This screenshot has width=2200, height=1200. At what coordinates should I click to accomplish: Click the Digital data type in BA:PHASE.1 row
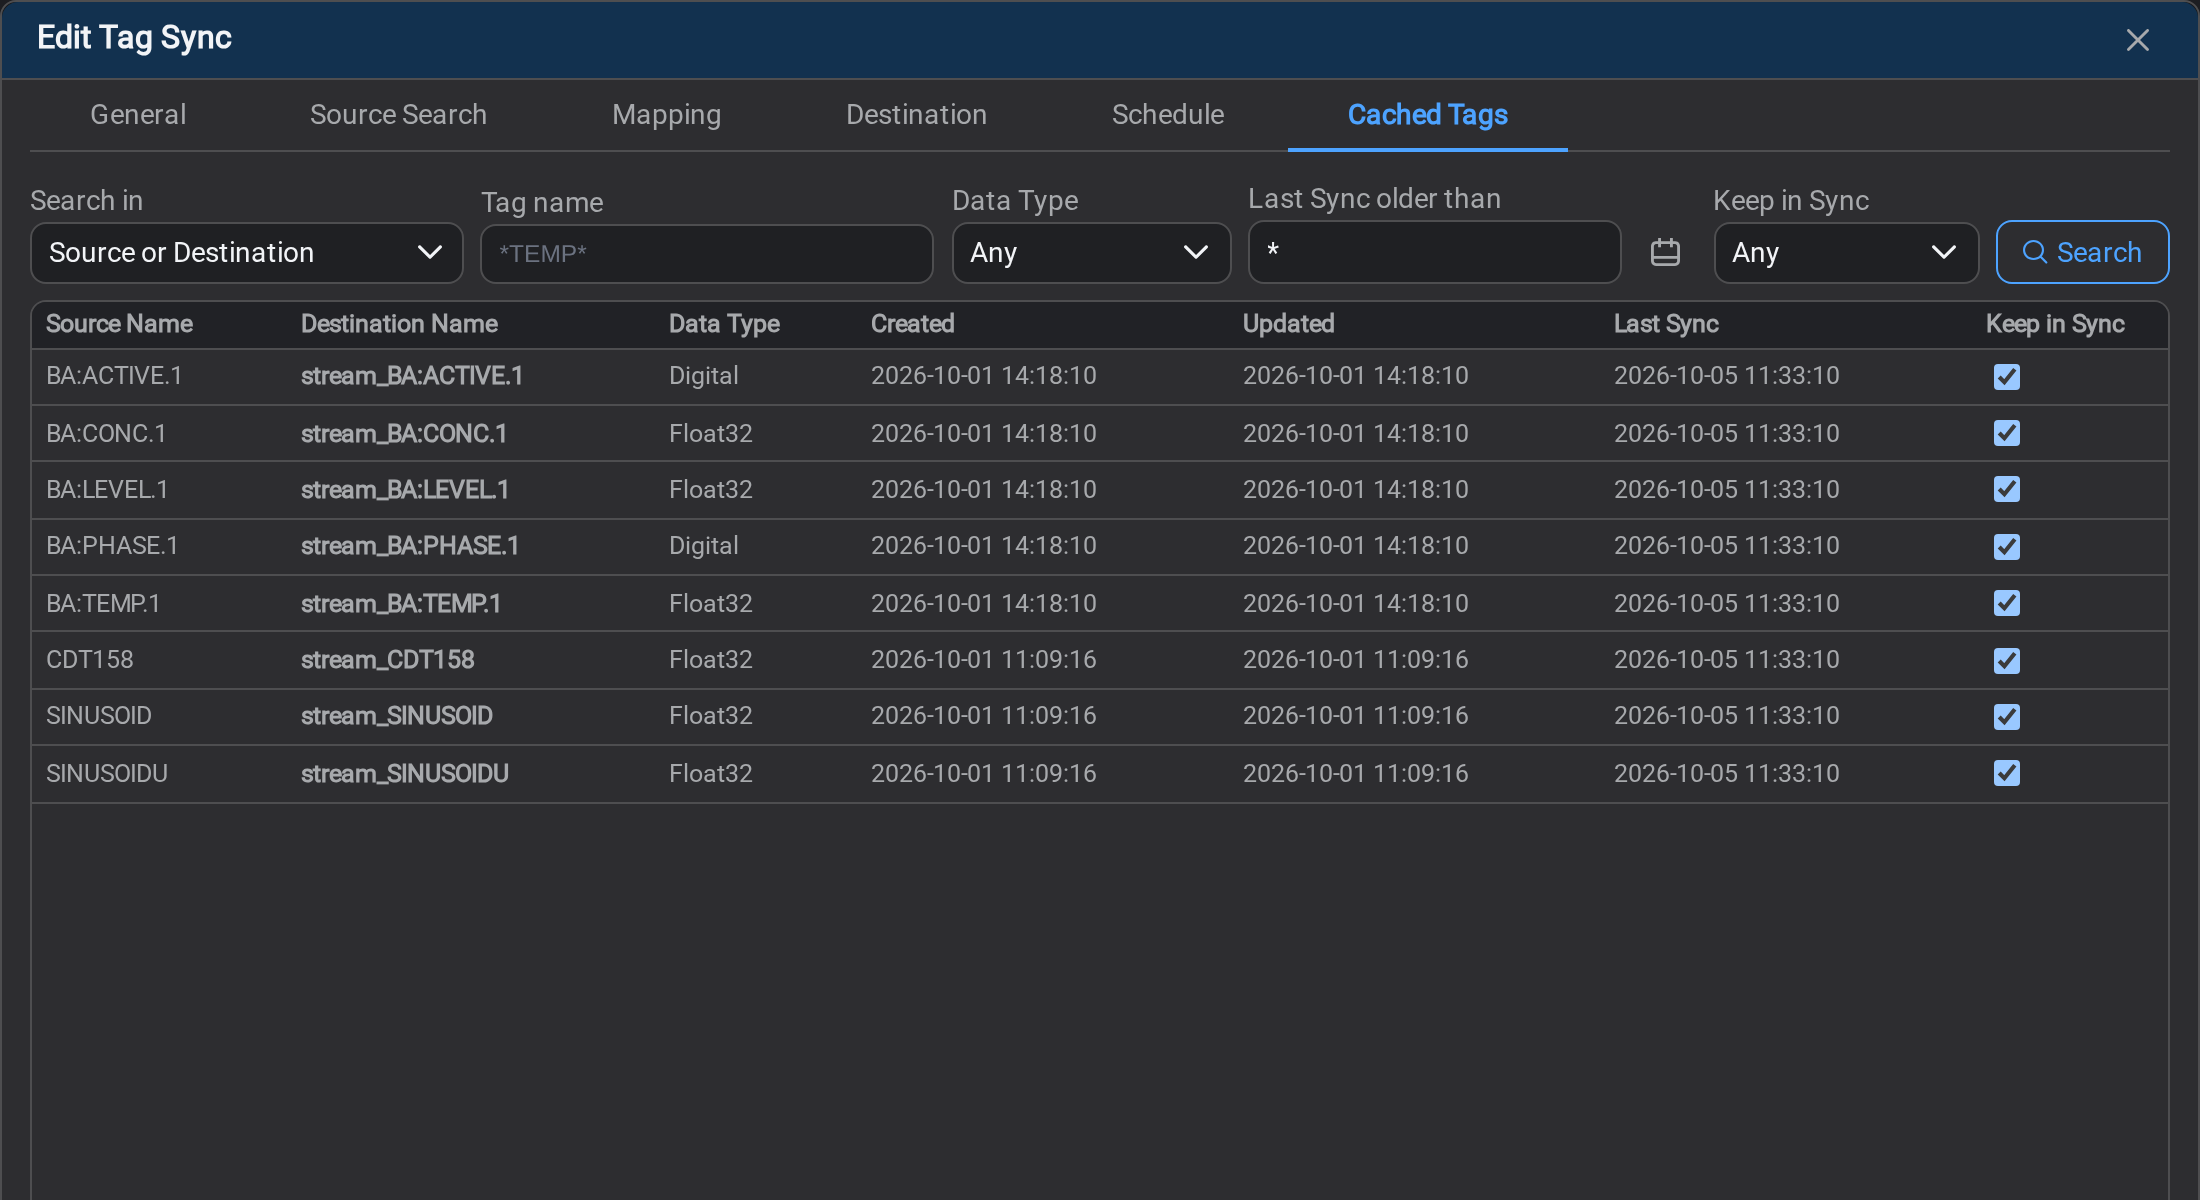(x=703, y=546)
